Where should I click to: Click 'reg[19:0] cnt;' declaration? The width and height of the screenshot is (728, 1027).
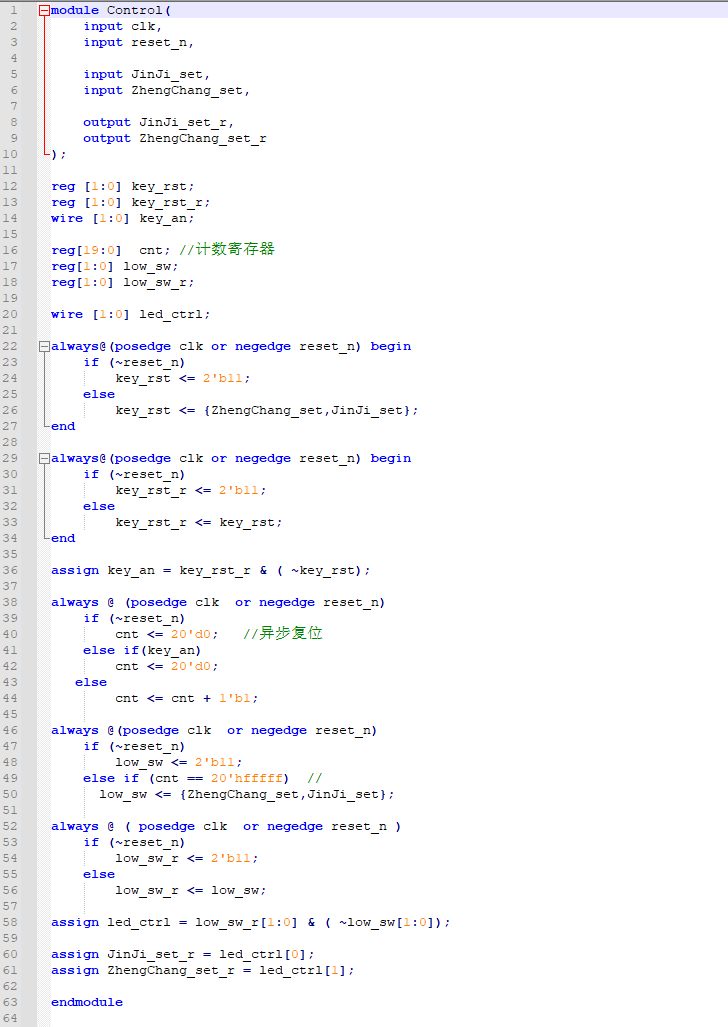point(111,251)
